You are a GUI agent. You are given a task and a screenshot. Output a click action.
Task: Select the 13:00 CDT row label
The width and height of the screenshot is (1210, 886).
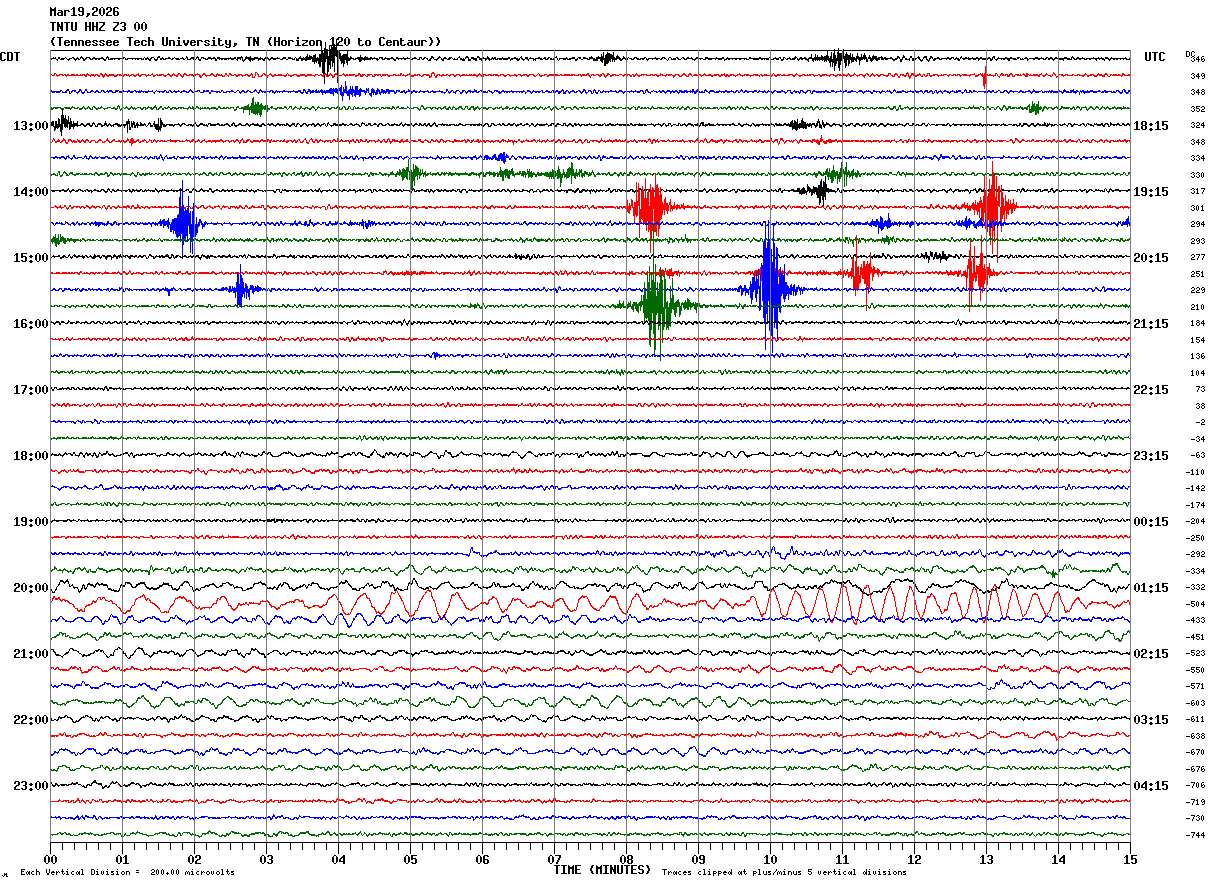[30, 126]
